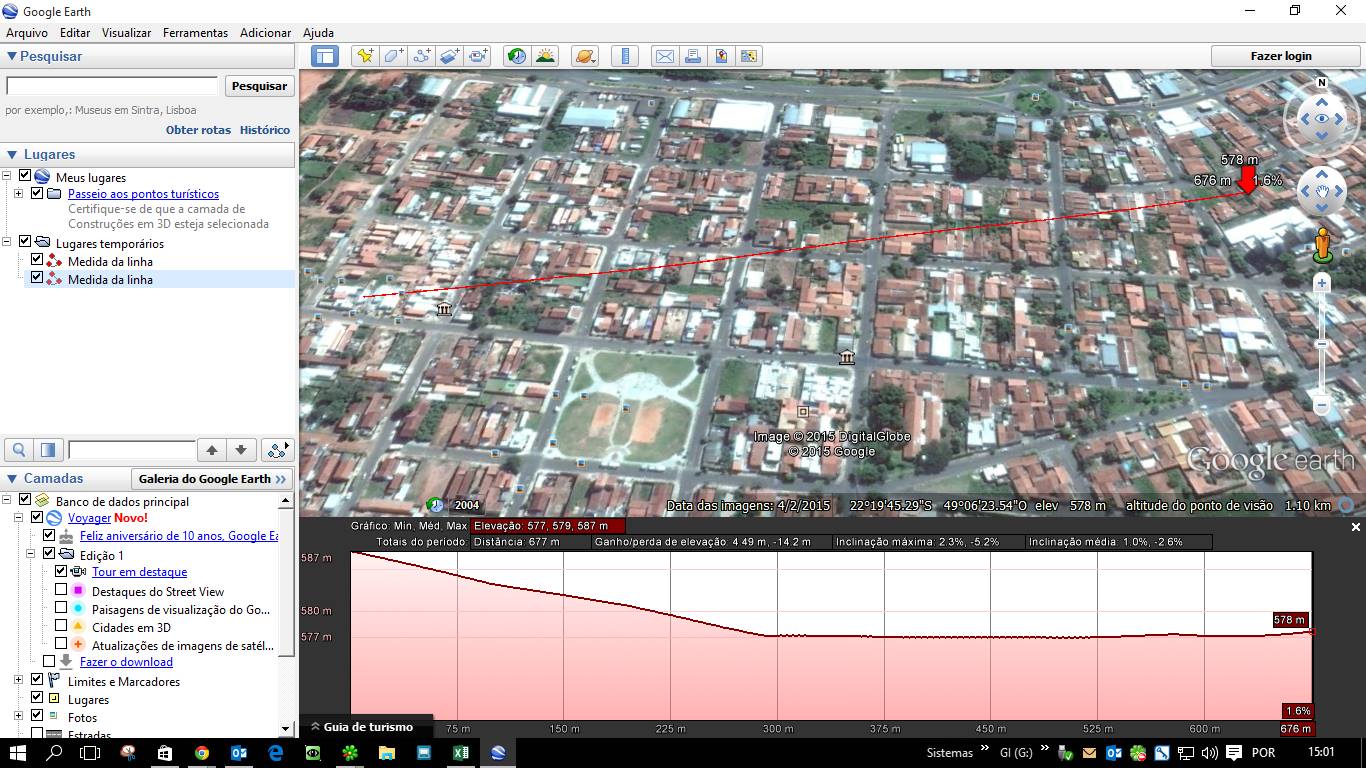Click the Print icon in toolbar
The height and width of the screenshot is (768, 1366).
(x=692, y=56)
